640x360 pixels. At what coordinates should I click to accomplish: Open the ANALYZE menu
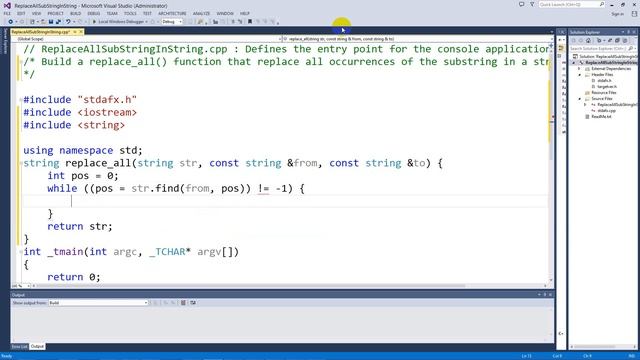(x=201, y=13)
